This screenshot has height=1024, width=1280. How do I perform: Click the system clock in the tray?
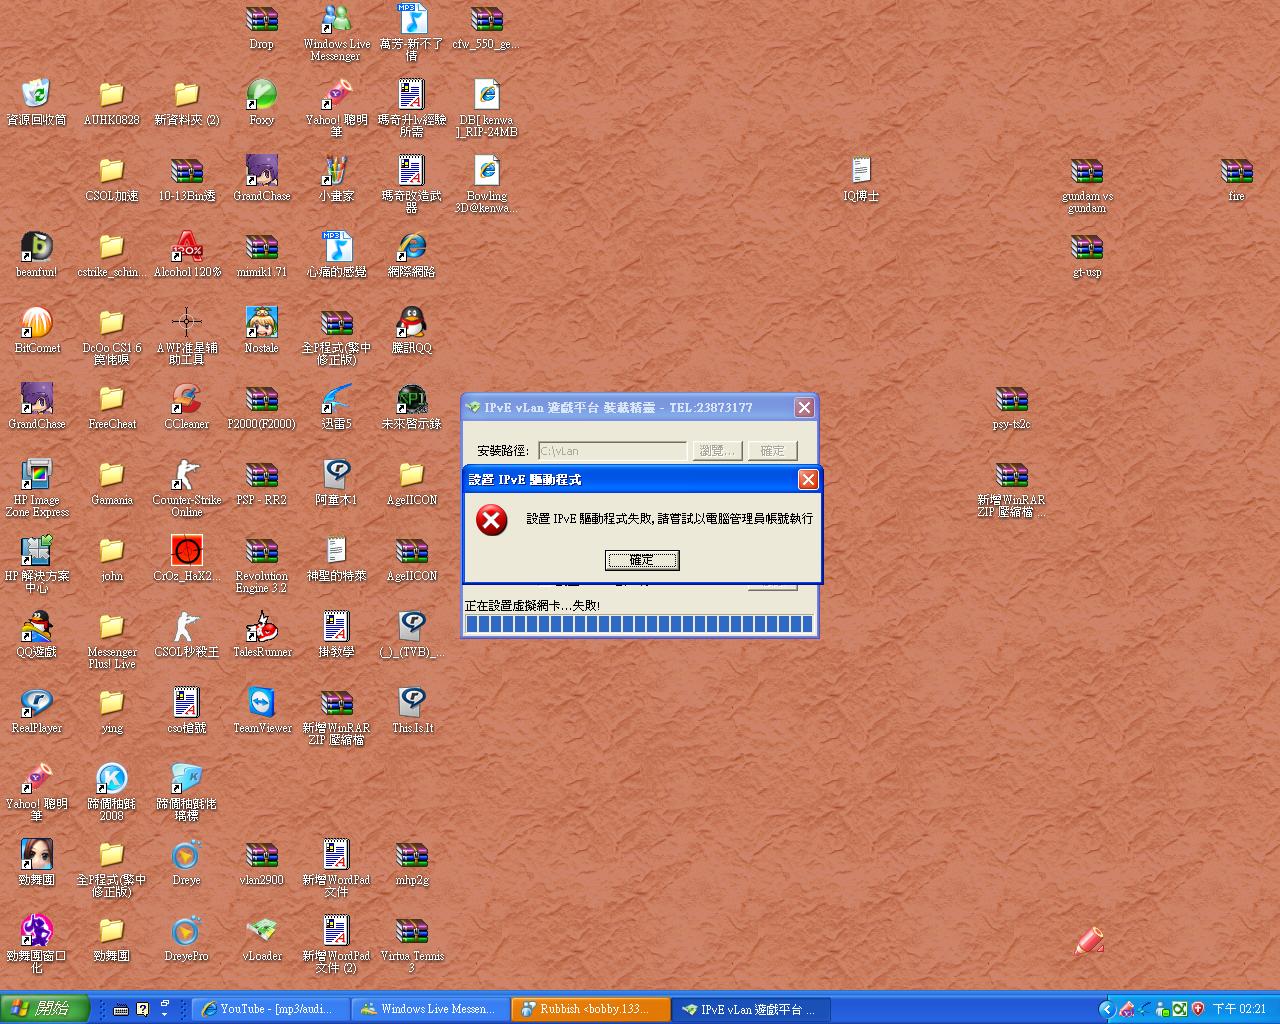pos(1239,1009)
